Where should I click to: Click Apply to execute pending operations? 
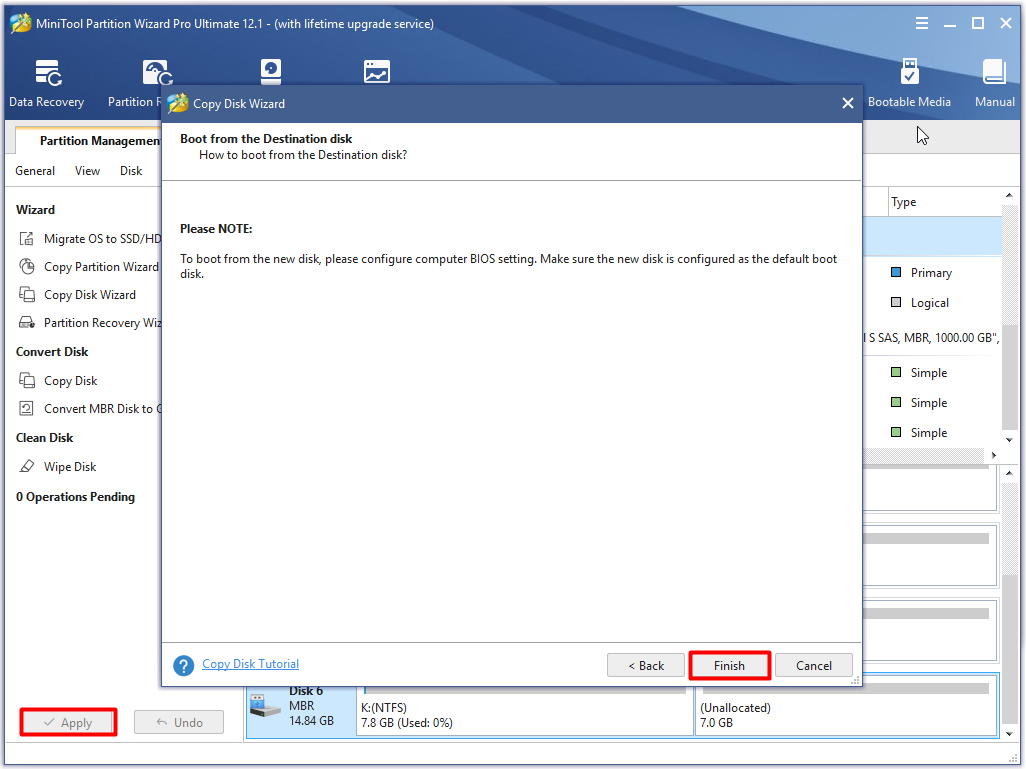click(68, 723)
